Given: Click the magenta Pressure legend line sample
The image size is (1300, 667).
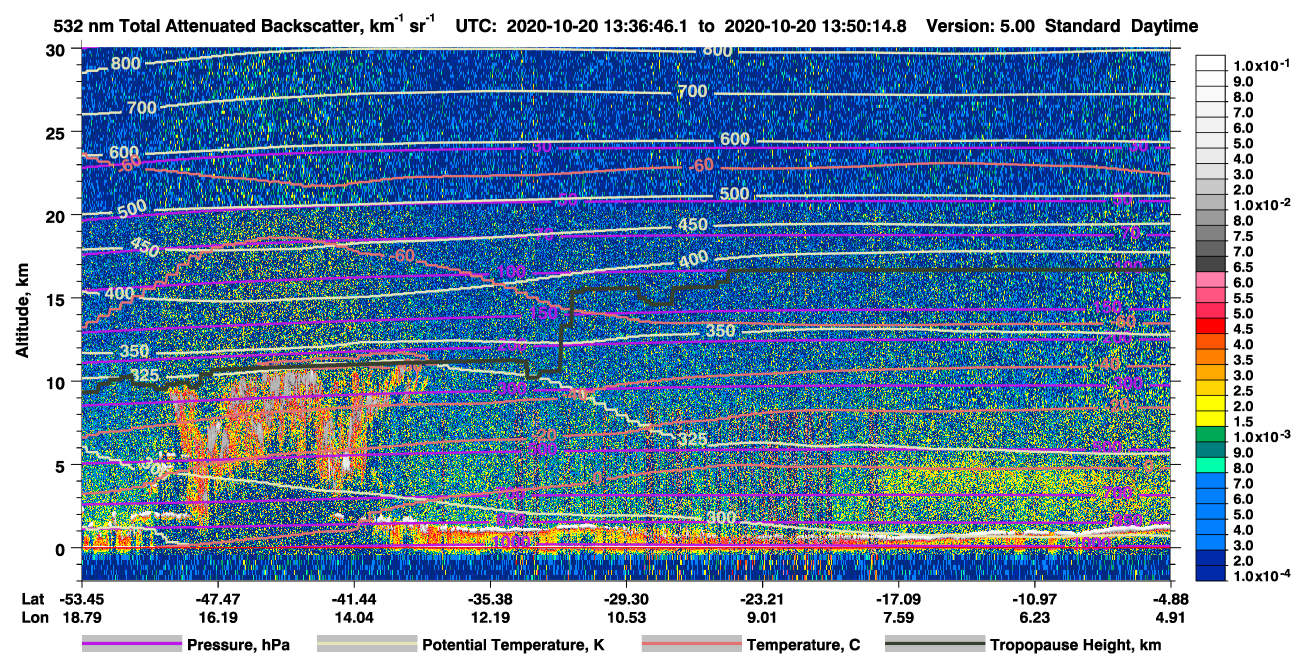Looking at the screenshot, I should tap(132, 645).
